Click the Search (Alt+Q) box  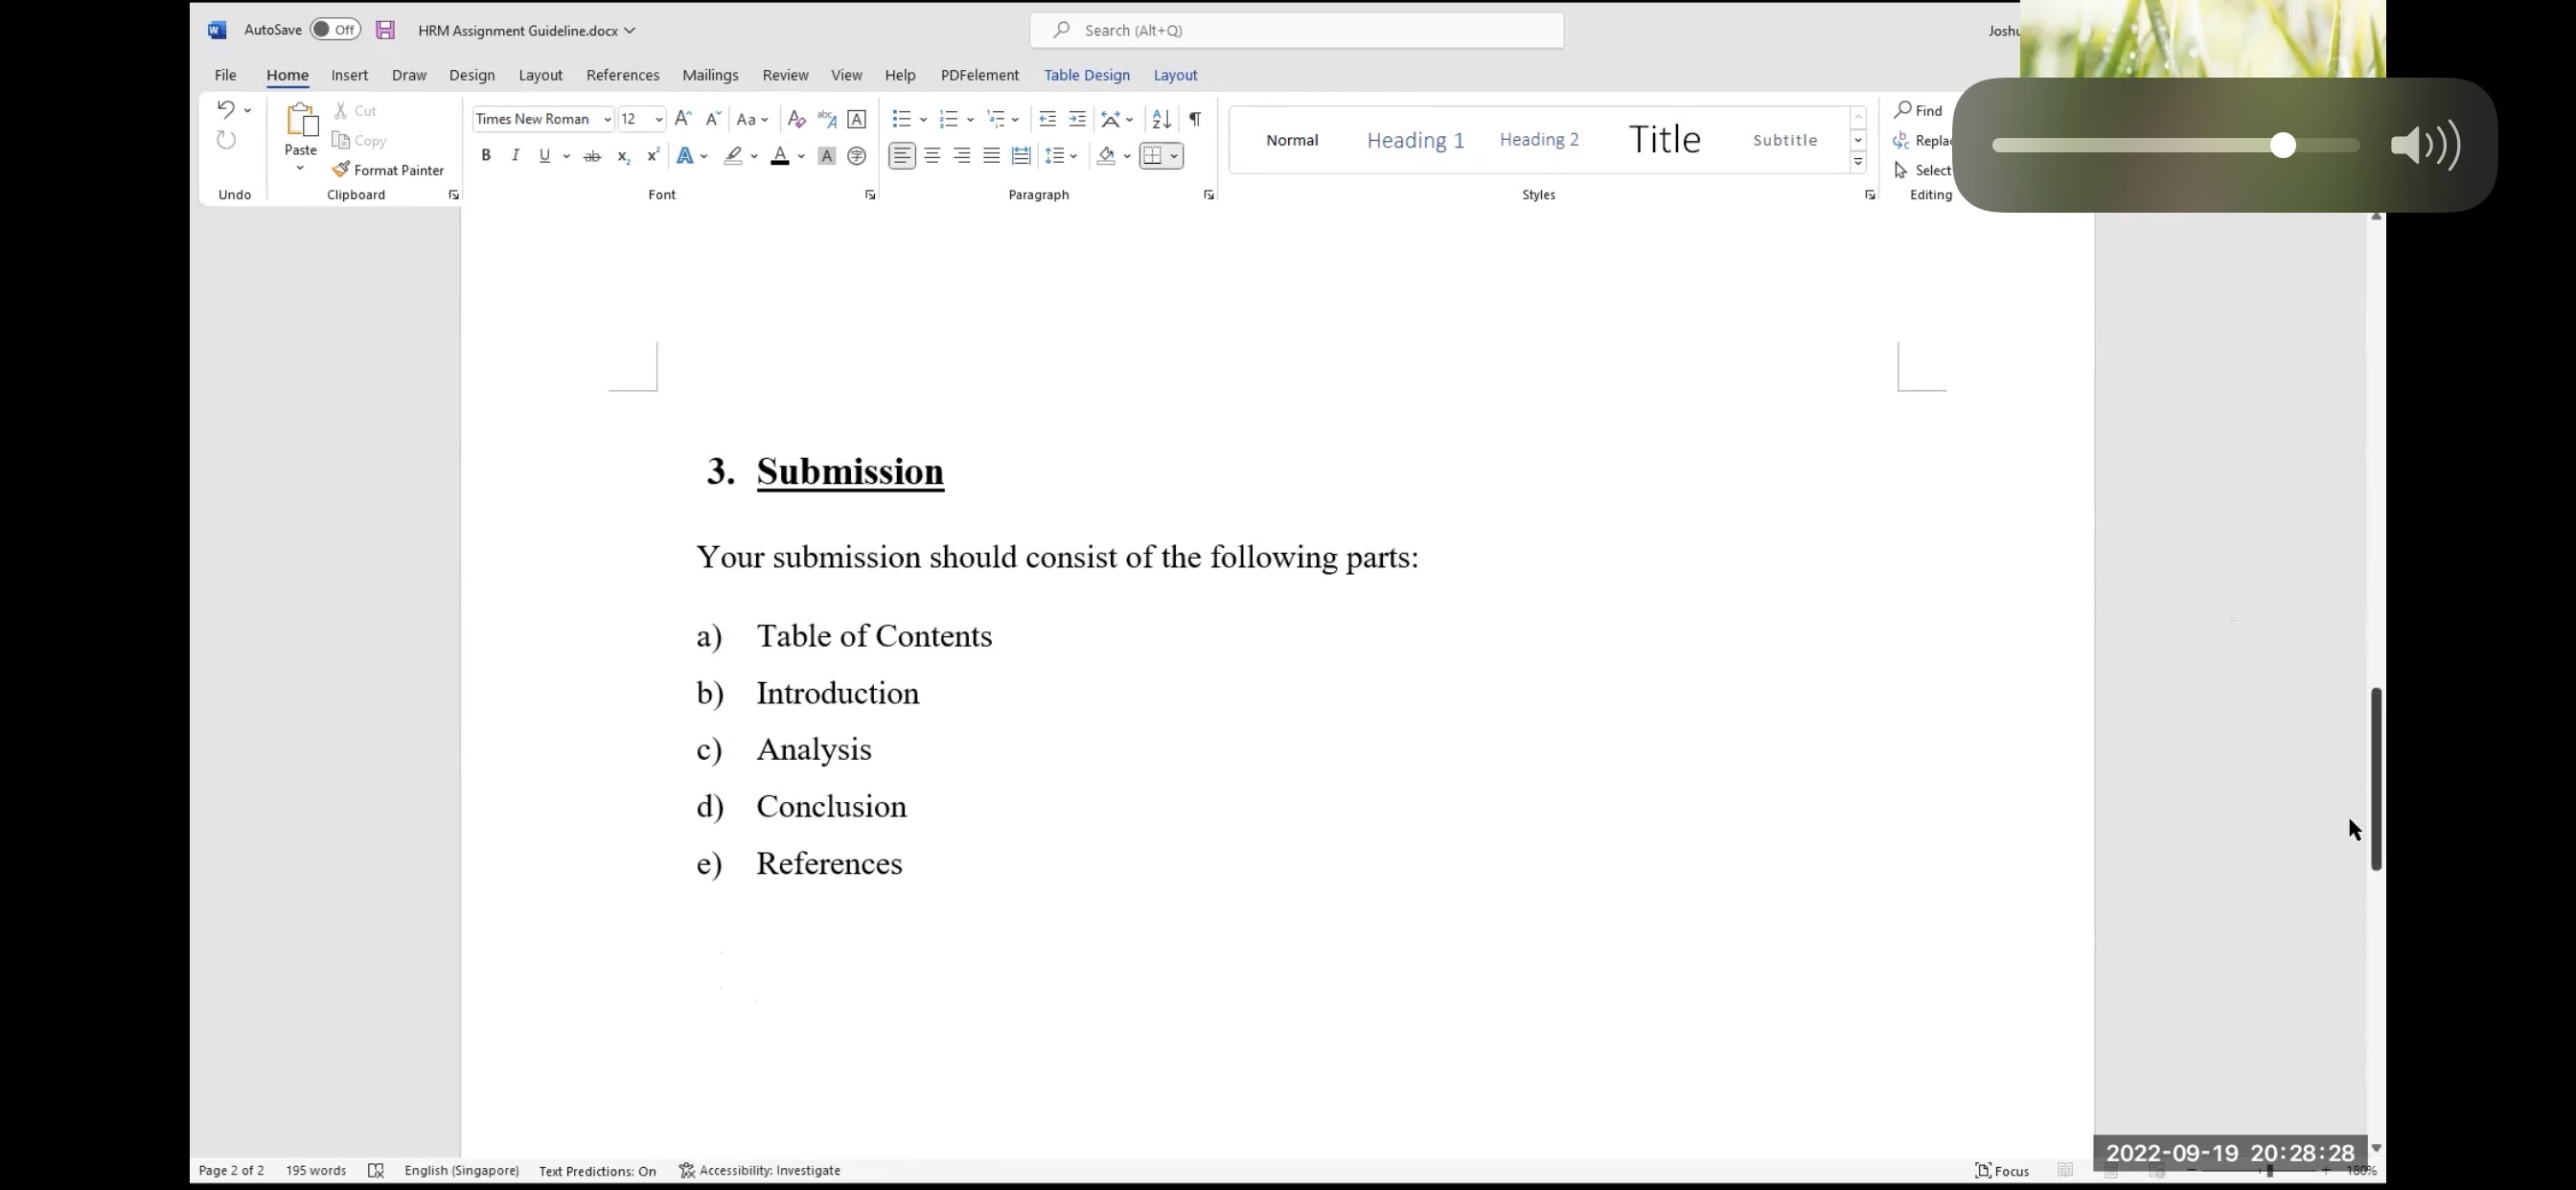1297,30
